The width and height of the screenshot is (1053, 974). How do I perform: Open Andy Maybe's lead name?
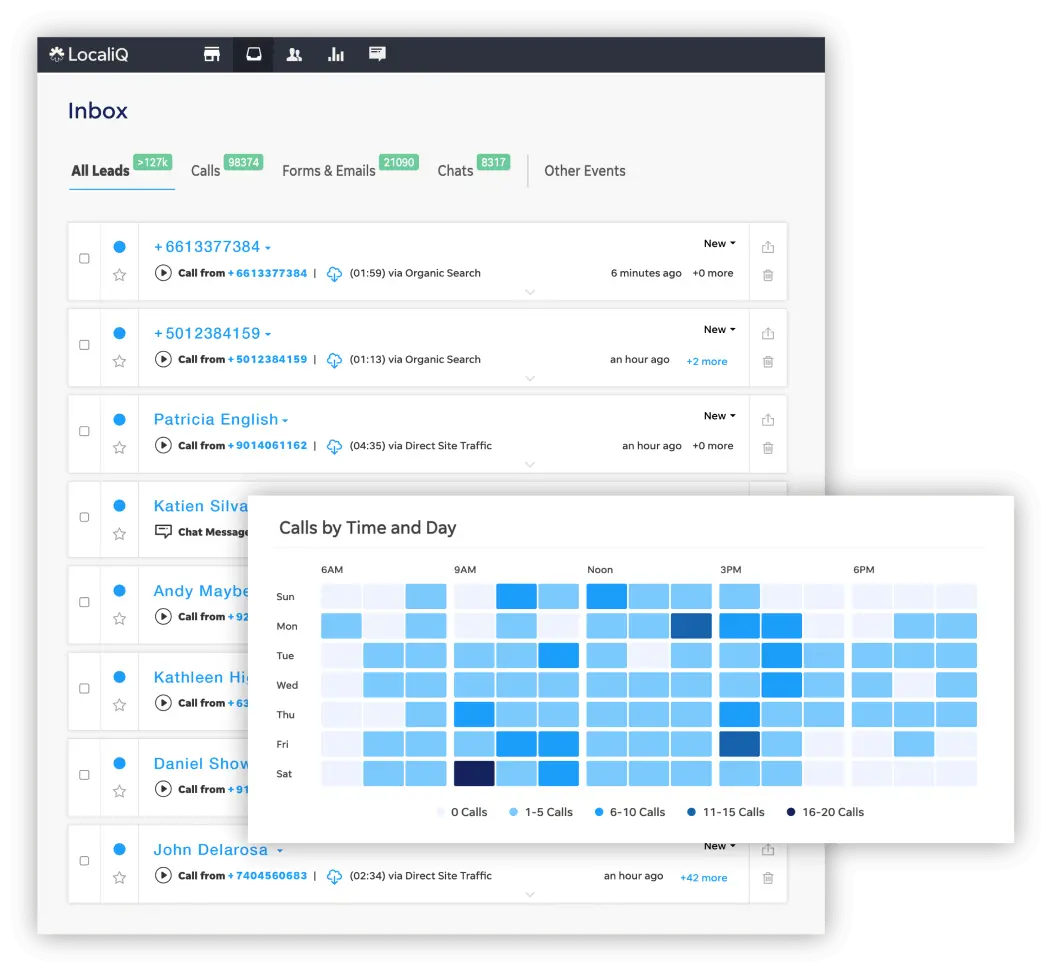pyautogui.click(x=201, y=591)
